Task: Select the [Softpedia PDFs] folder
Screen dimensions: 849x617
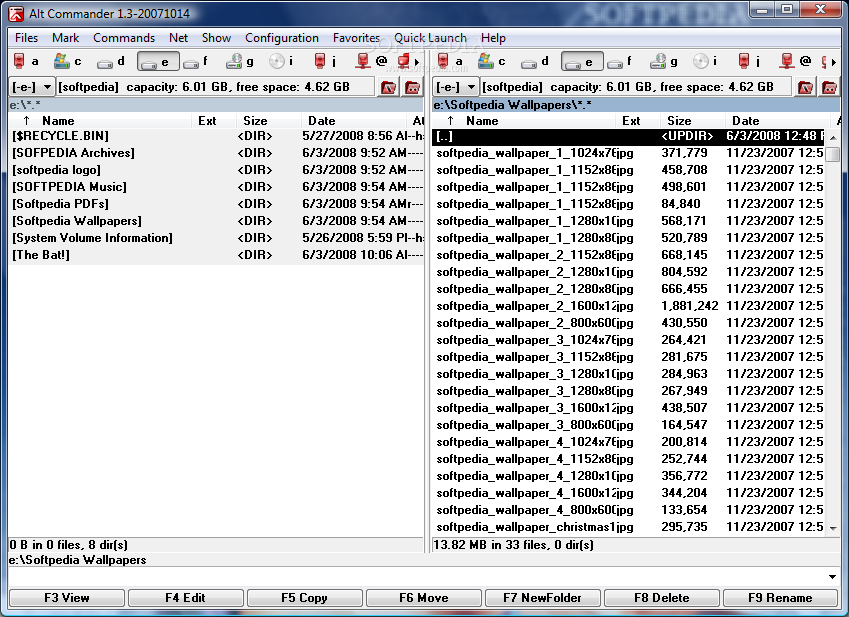Action: [x=216, y=204]
